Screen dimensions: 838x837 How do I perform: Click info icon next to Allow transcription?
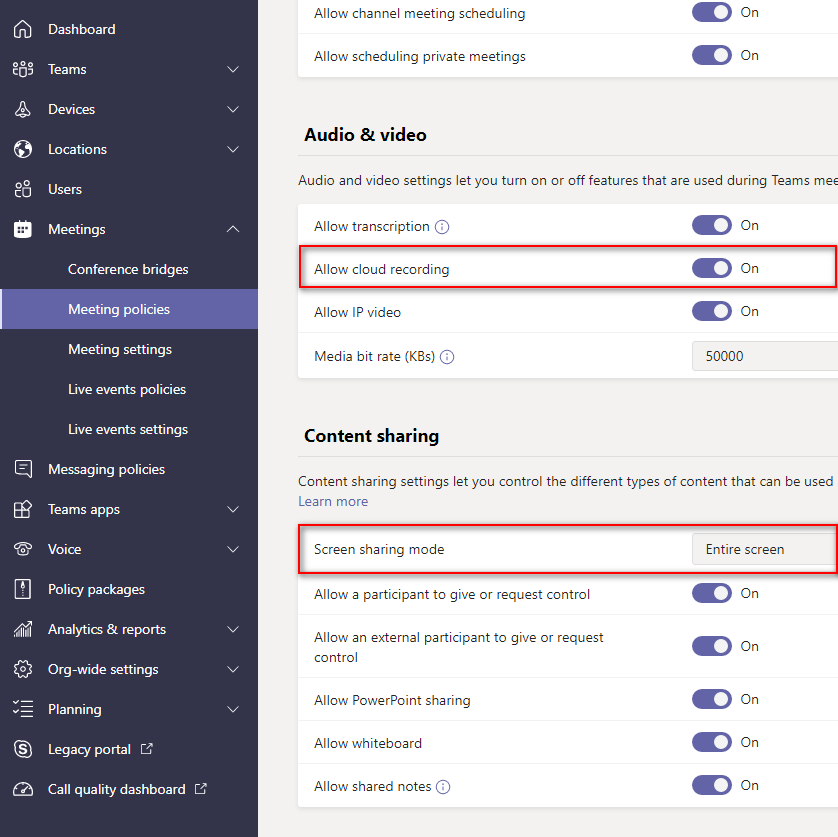[x=442, y=227]
